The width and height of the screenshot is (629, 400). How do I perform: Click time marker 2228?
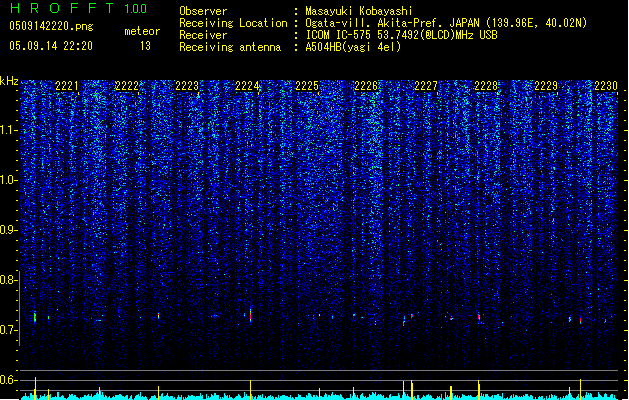(x=486, y=86)
